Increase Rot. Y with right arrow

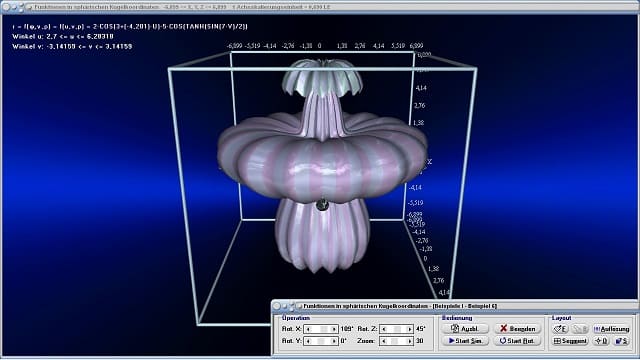point(334,341)
